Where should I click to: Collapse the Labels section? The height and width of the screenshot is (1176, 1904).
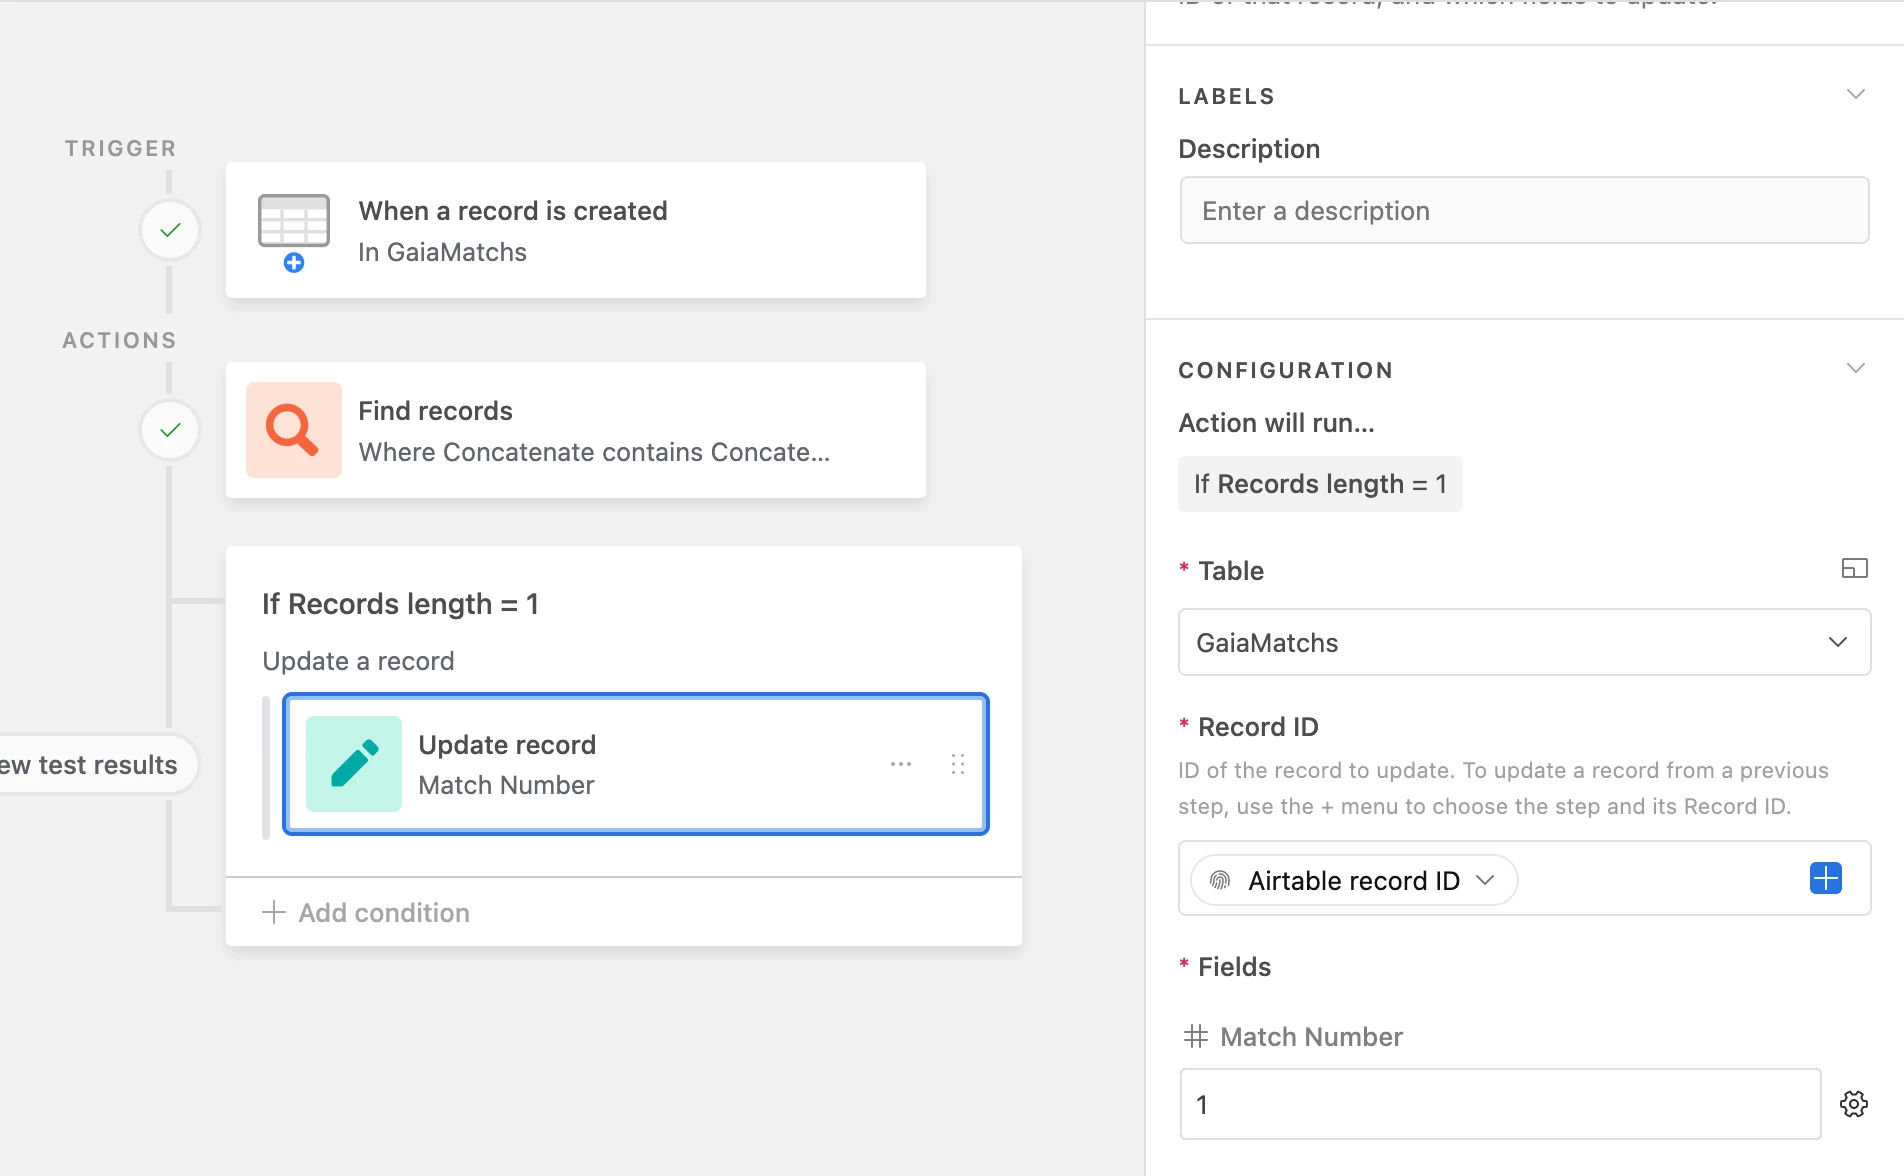pyautogui.click(x=1855, y=95)
